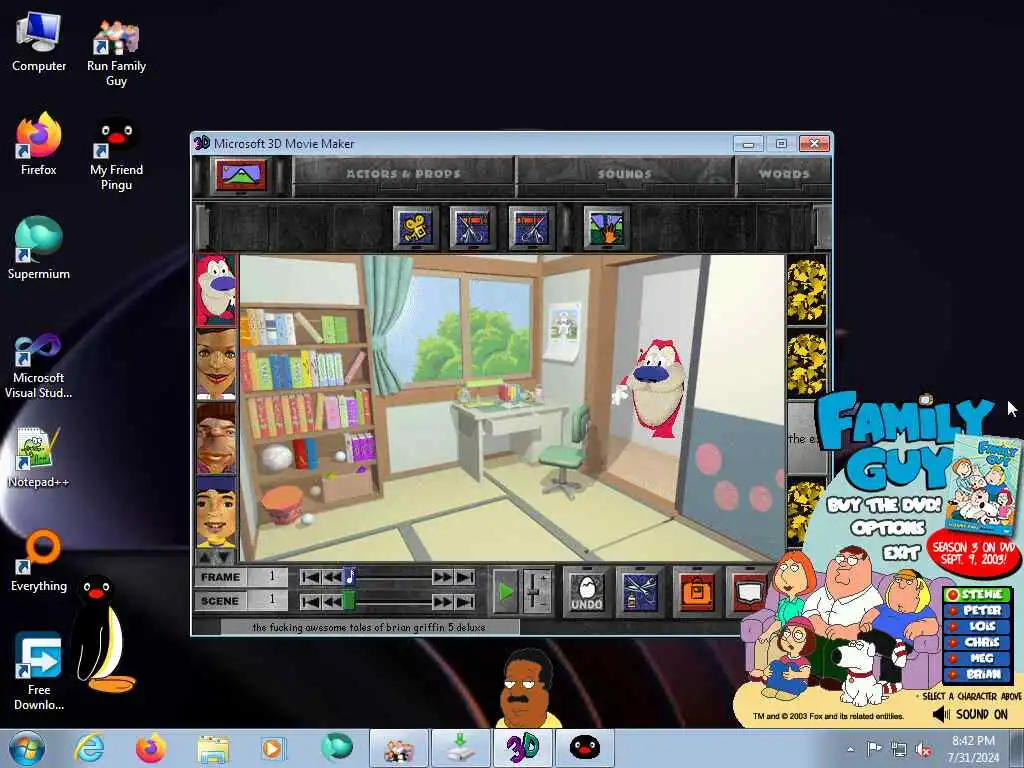Select the Stewie character option
The image size is (1024, 768).
pos(978,594)
